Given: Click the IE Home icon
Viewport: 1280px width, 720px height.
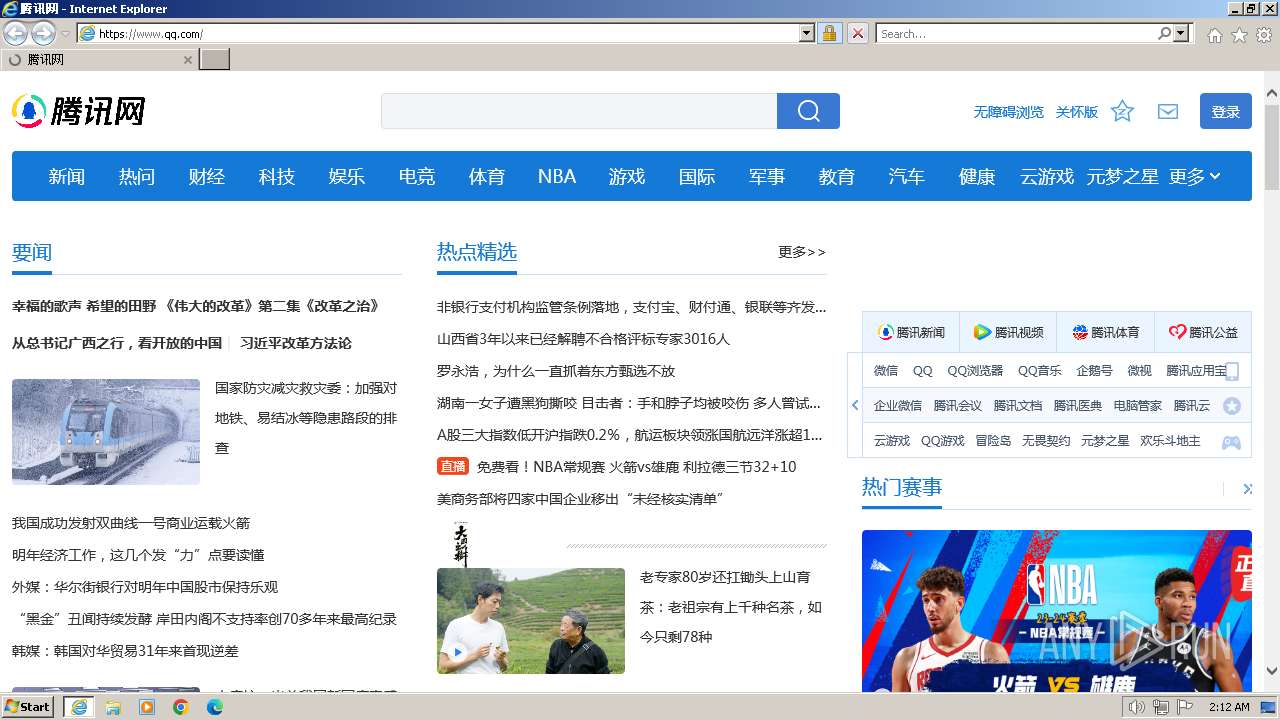Looking at the screenshot, I should pos(1214,34).
